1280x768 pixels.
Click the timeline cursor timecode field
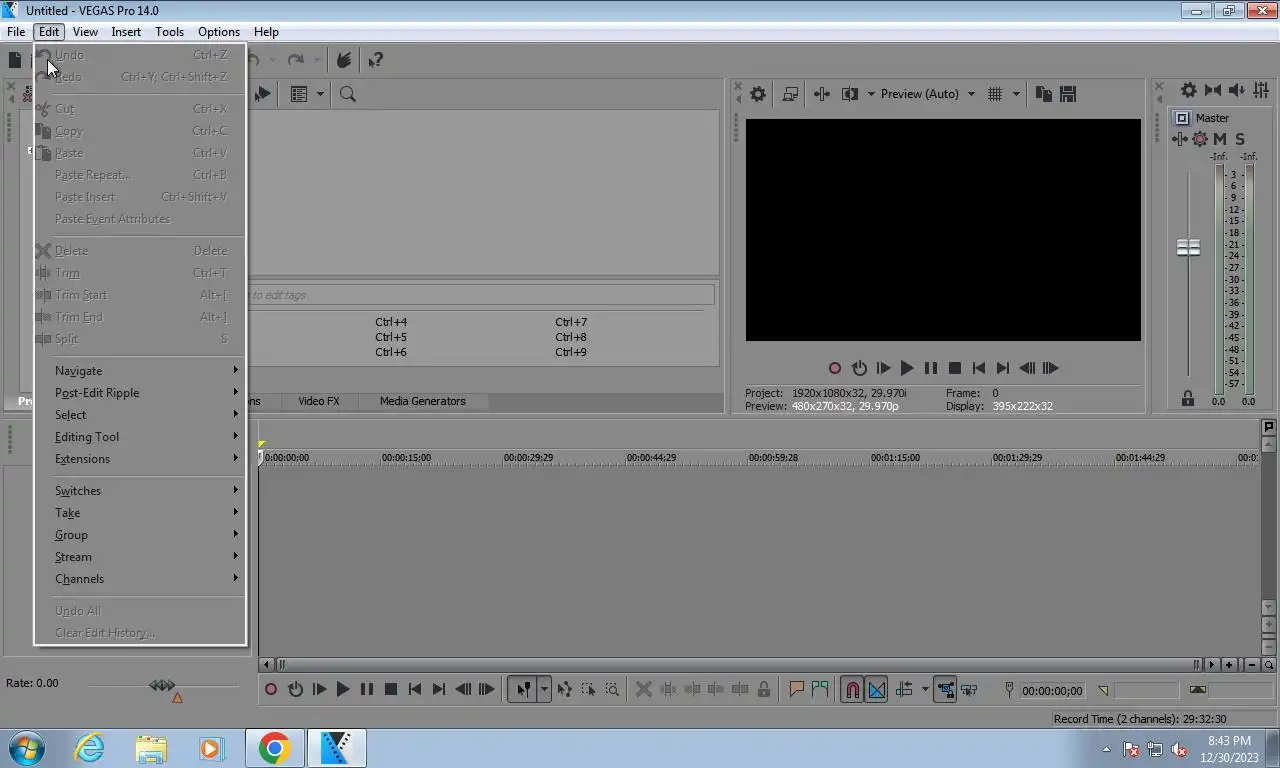(x=1052, y=690)
